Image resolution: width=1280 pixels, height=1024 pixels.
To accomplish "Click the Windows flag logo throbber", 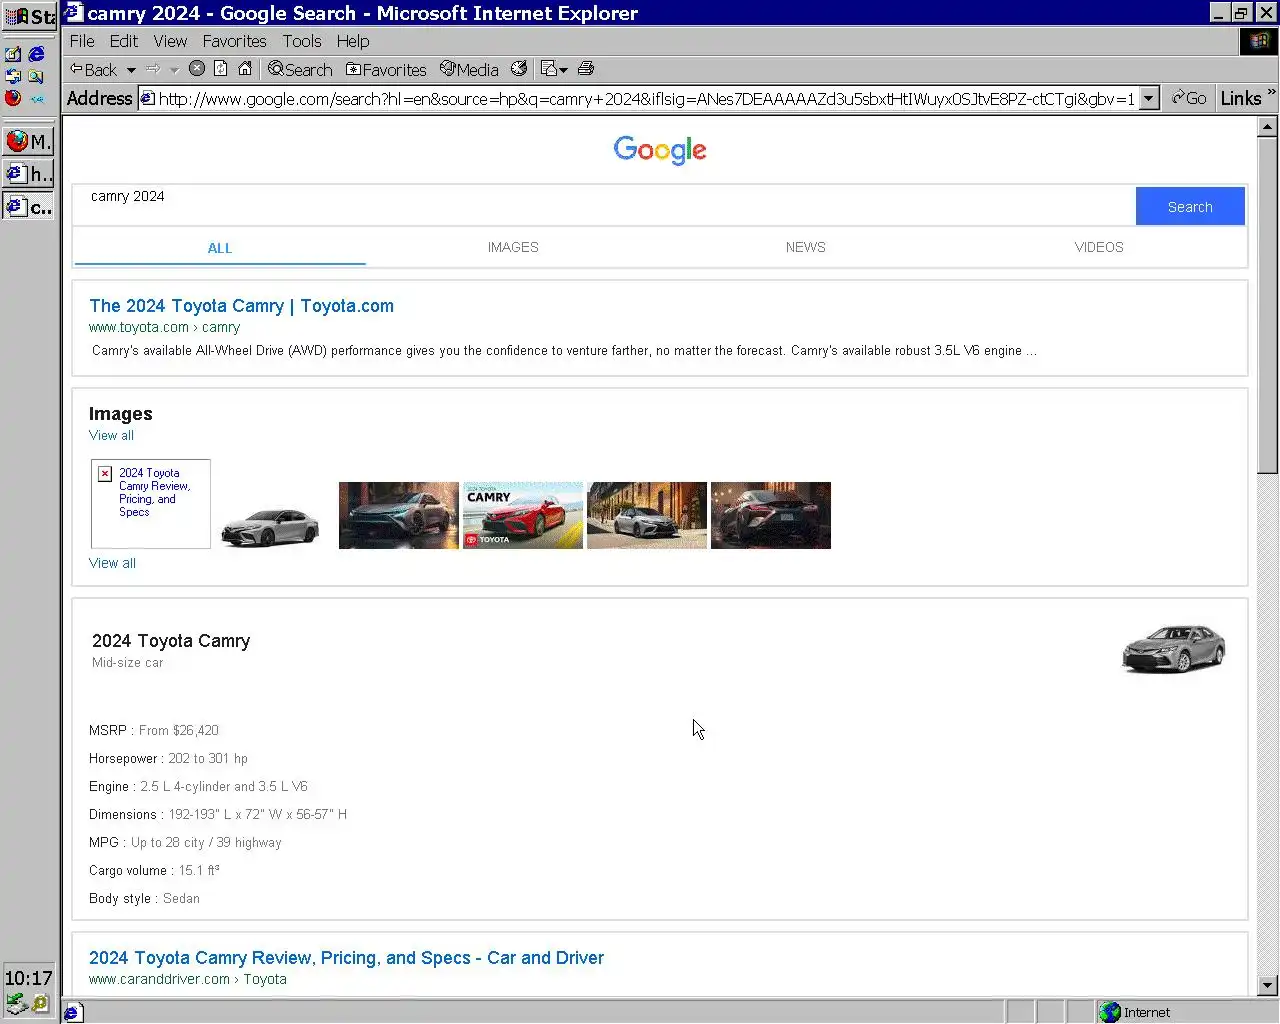I will coord(1259,41).
